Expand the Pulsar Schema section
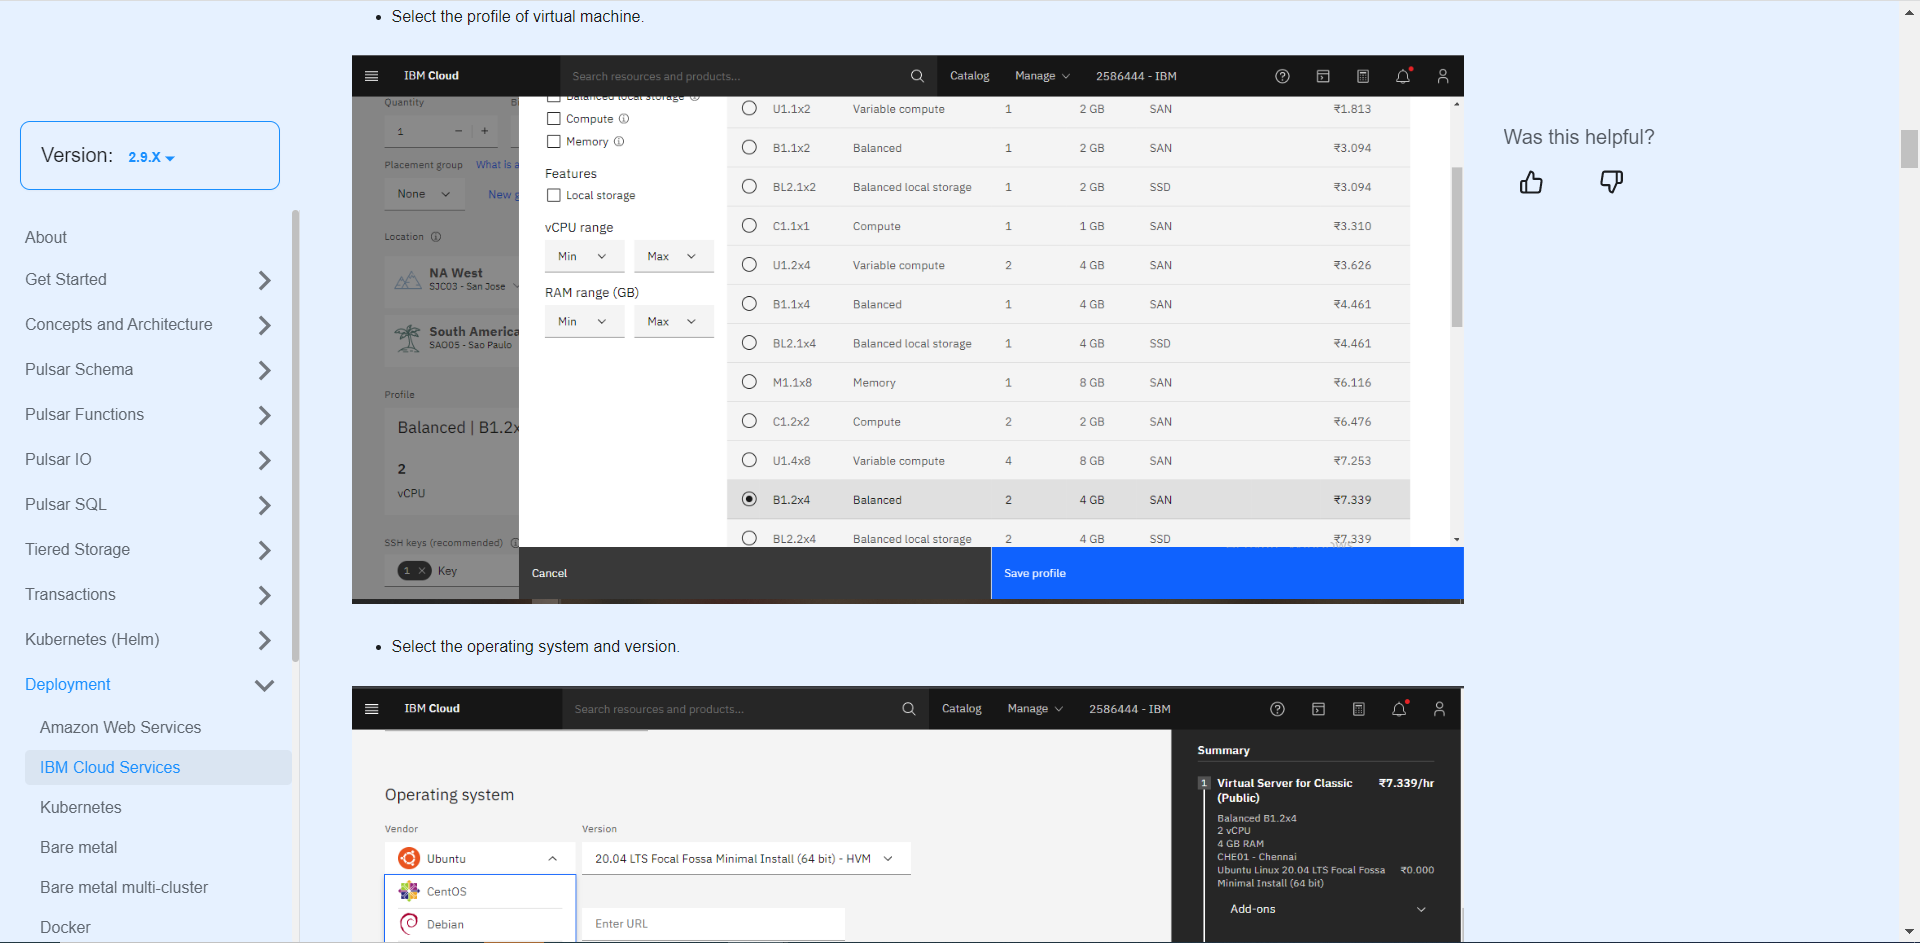The height and width of the screenshot is (943, 1920). 264,370
